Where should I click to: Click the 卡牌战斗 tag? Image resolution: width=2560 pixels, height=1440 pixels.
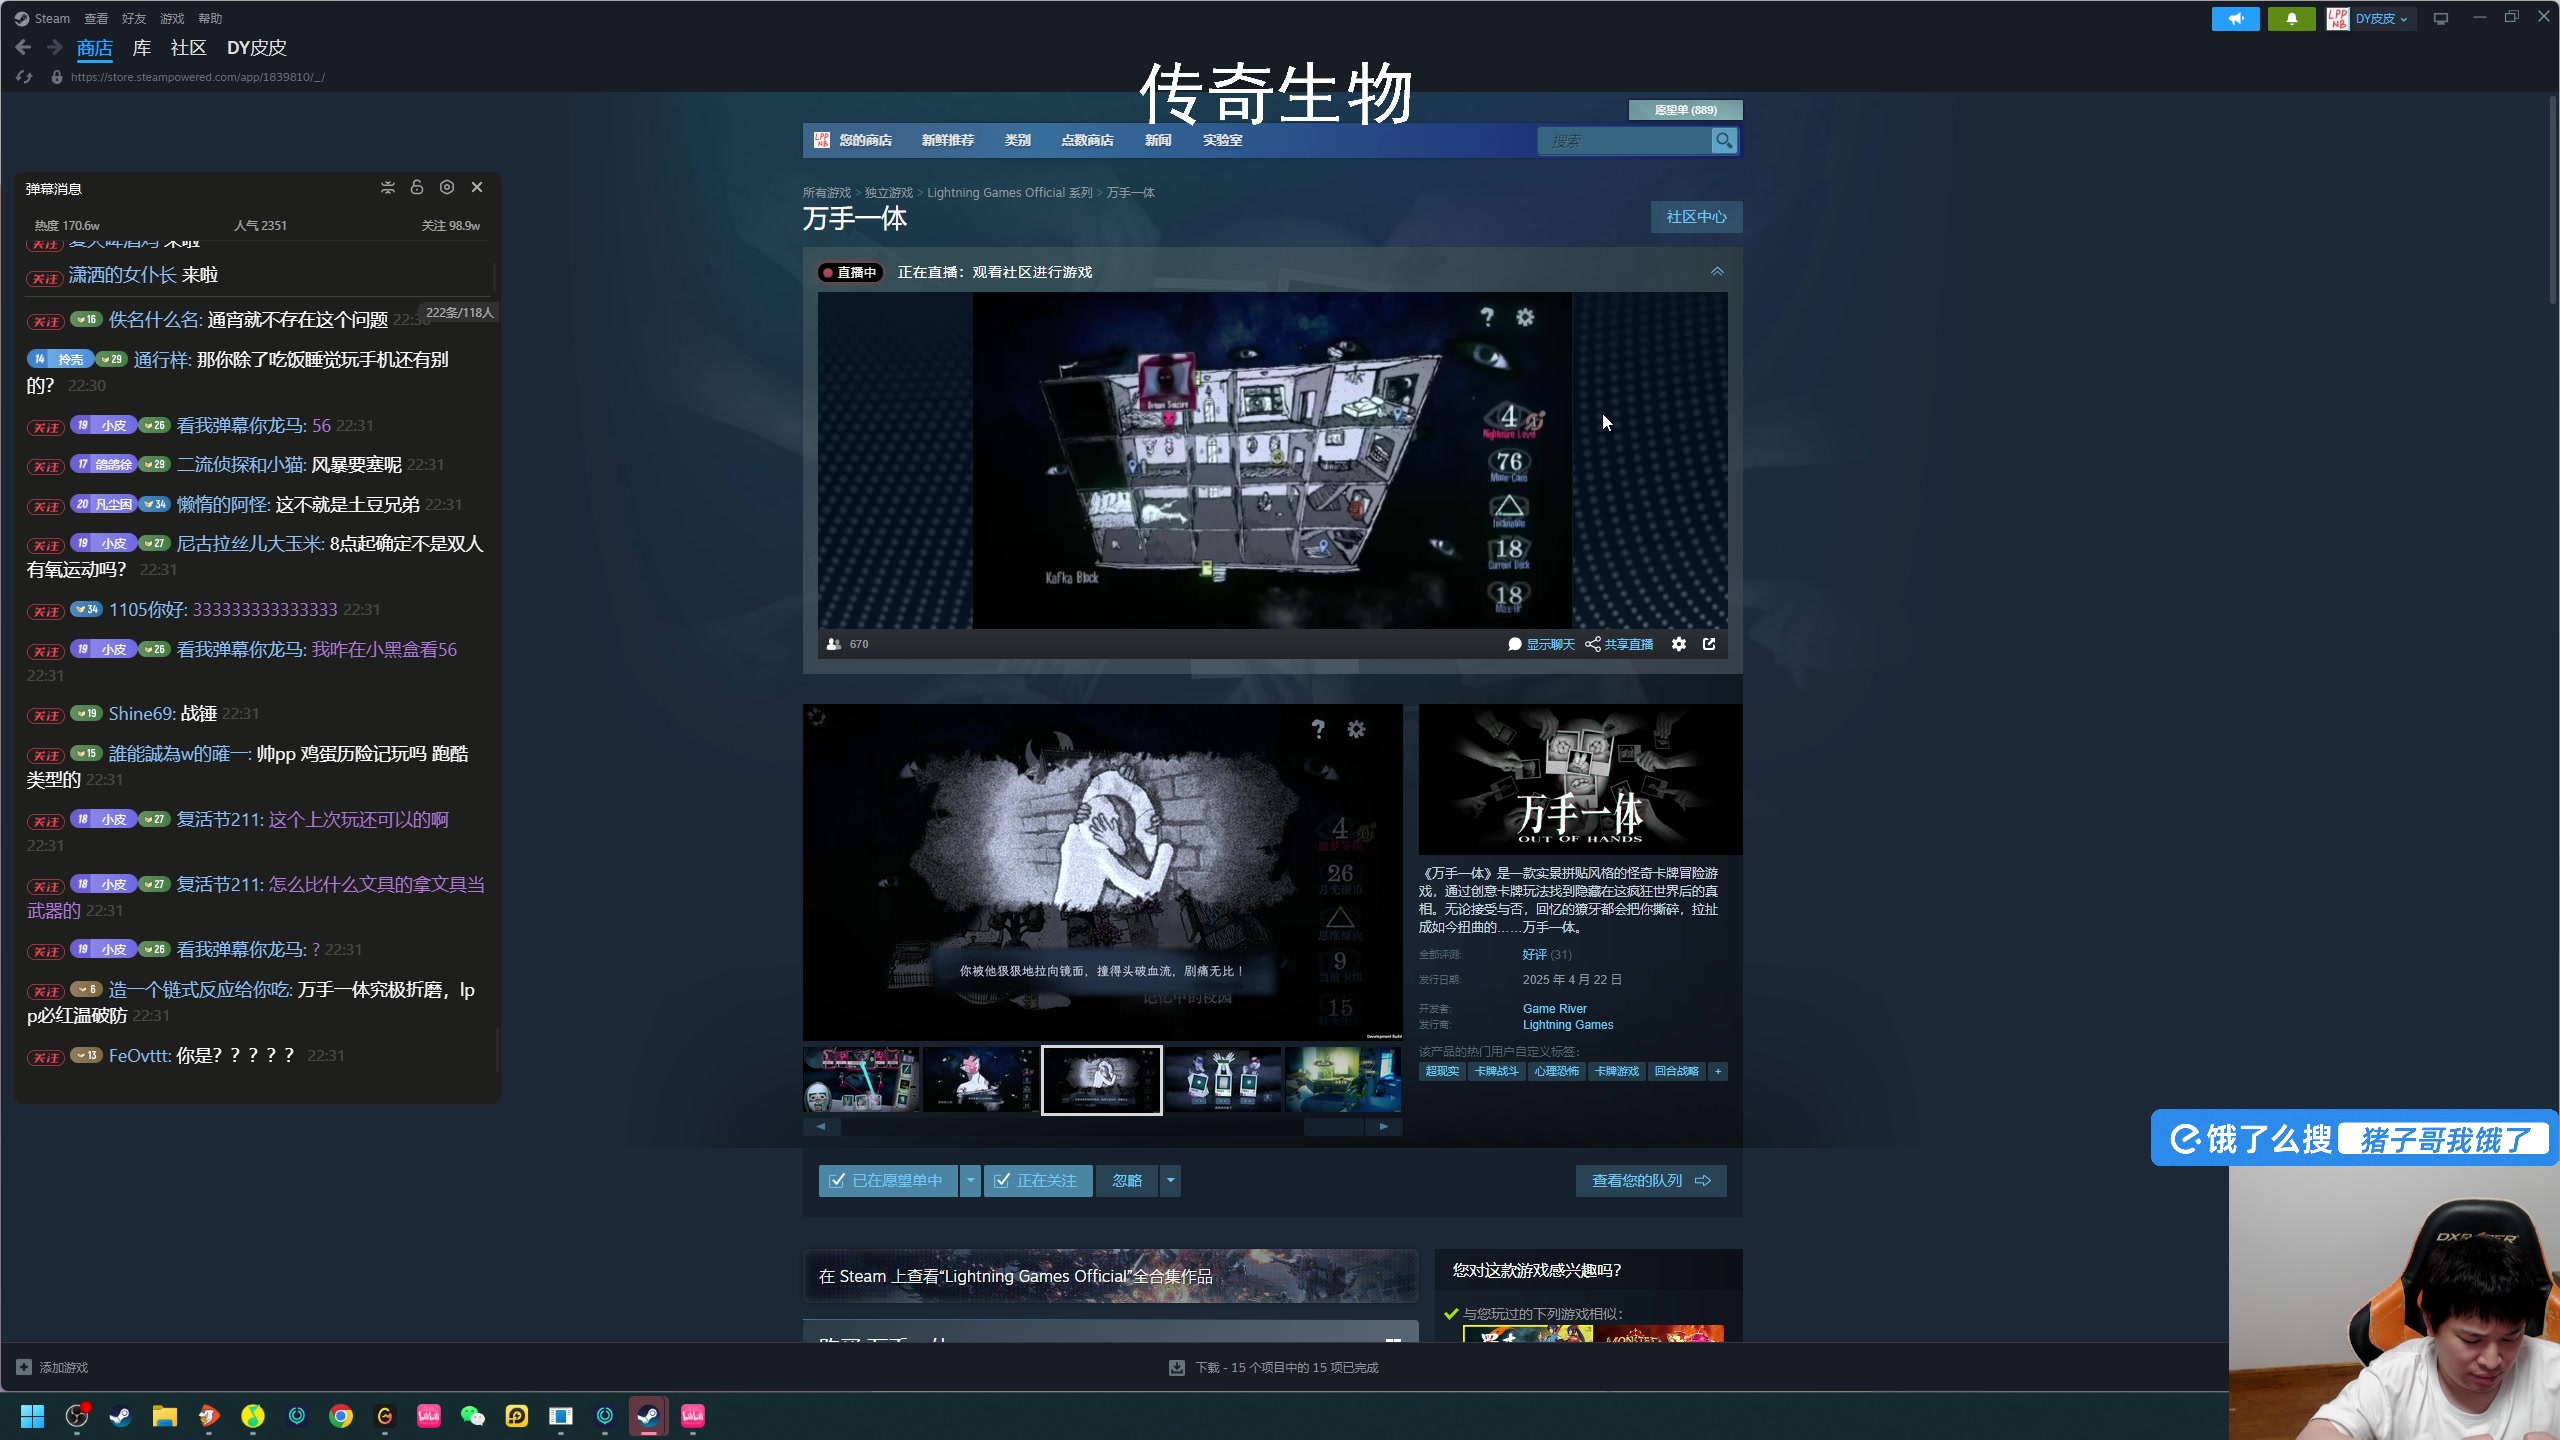[x=1497, y=1071]
